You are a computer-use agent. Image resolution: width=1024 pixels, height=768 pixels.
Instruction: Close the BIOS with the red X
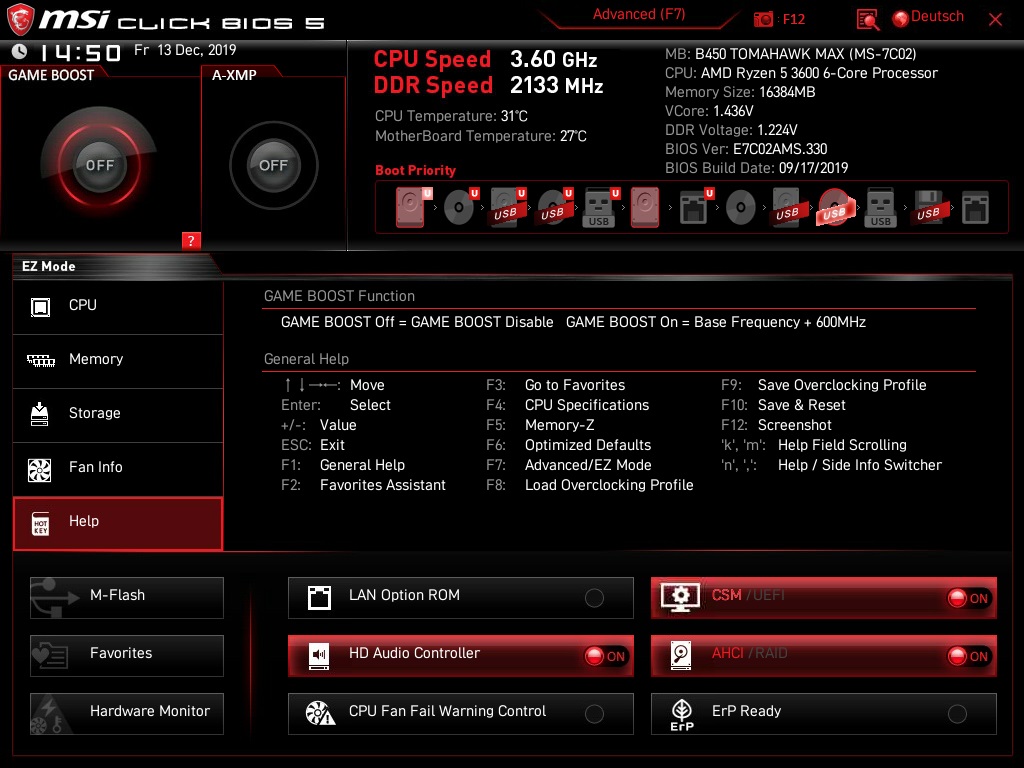click(x=995, y=20)
